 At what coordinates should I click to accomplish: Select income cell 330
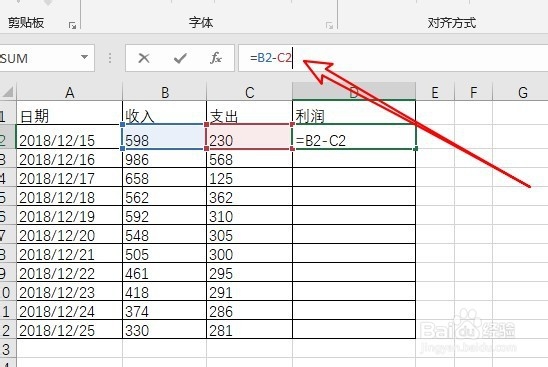(x=165, y=329)
